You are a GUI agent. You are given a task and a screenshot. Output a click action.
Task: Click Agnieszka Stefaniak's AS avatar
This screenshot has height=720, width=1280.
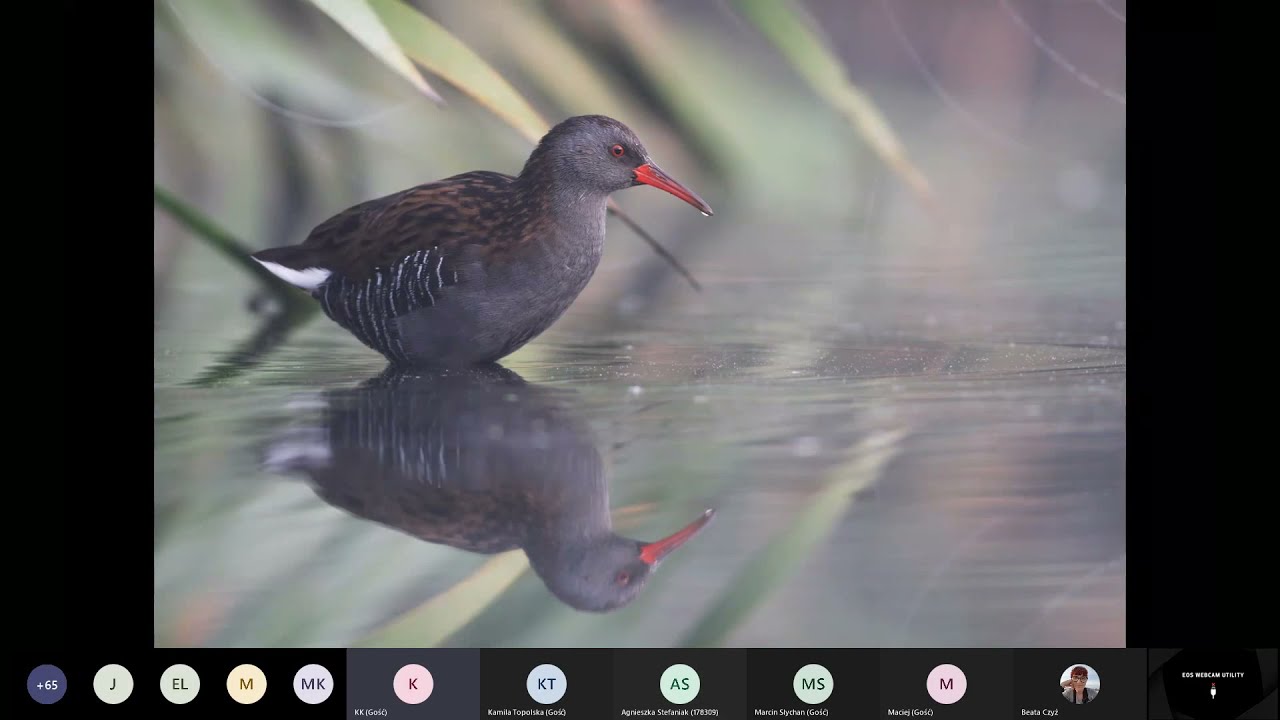[680, 684]
